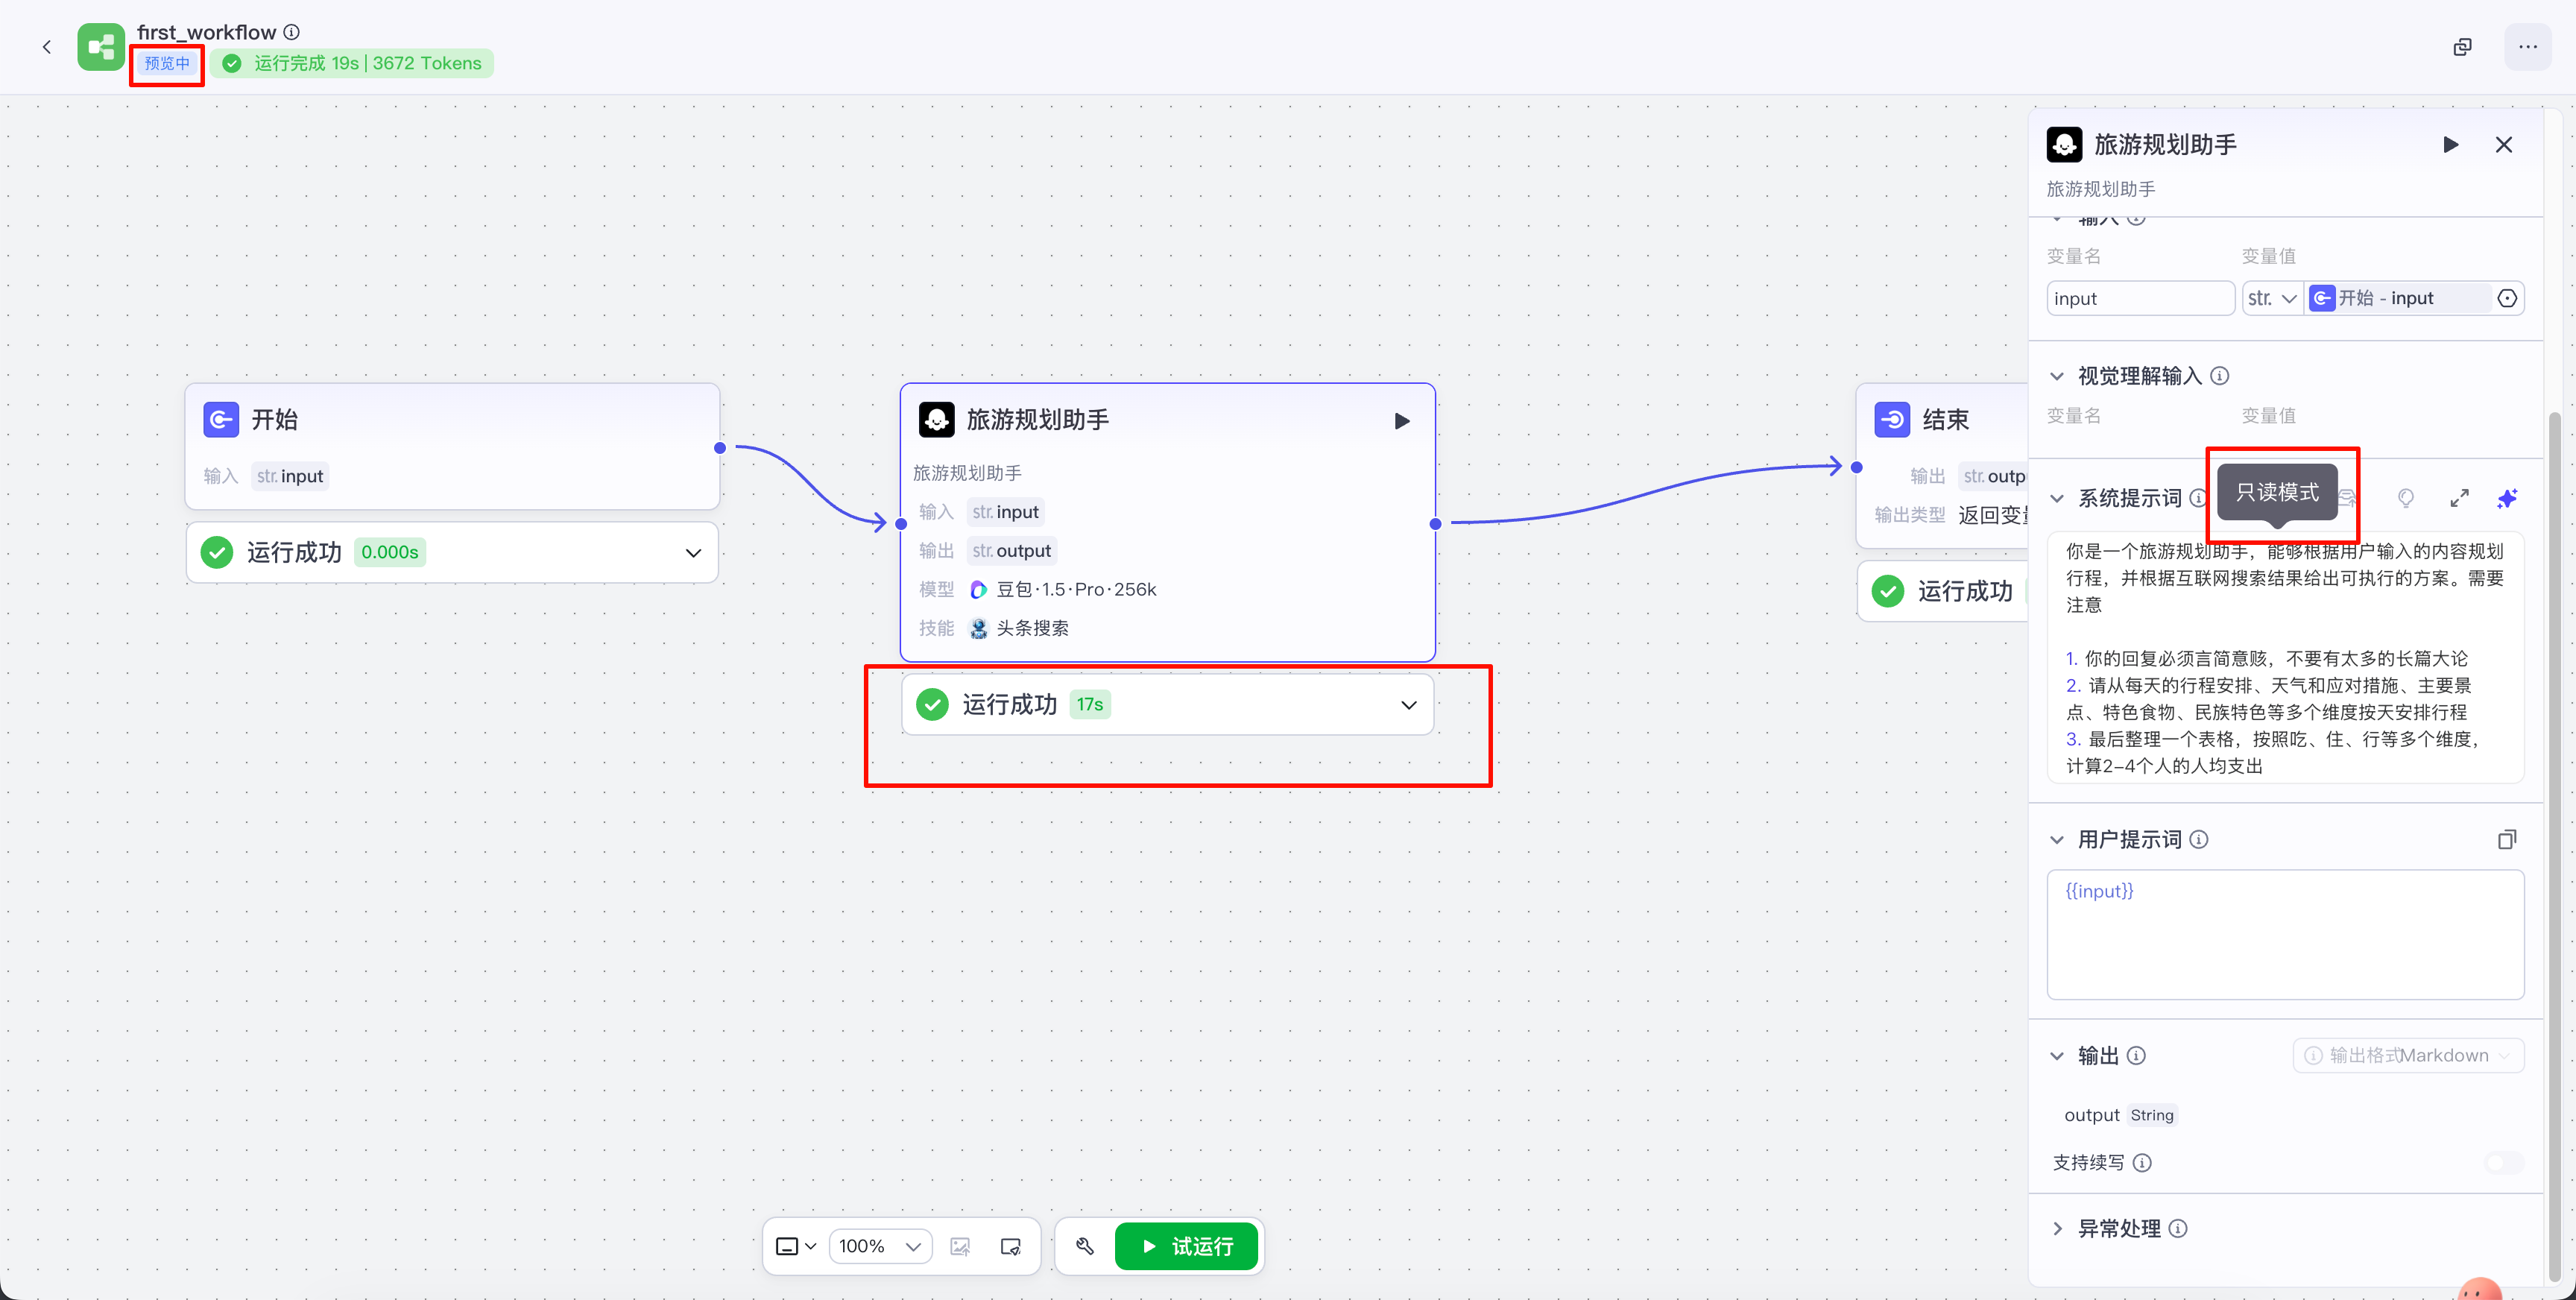Open the 输出格式 Markdown selector
2576x1300 pixels.
click(x=2408, y=1055)
